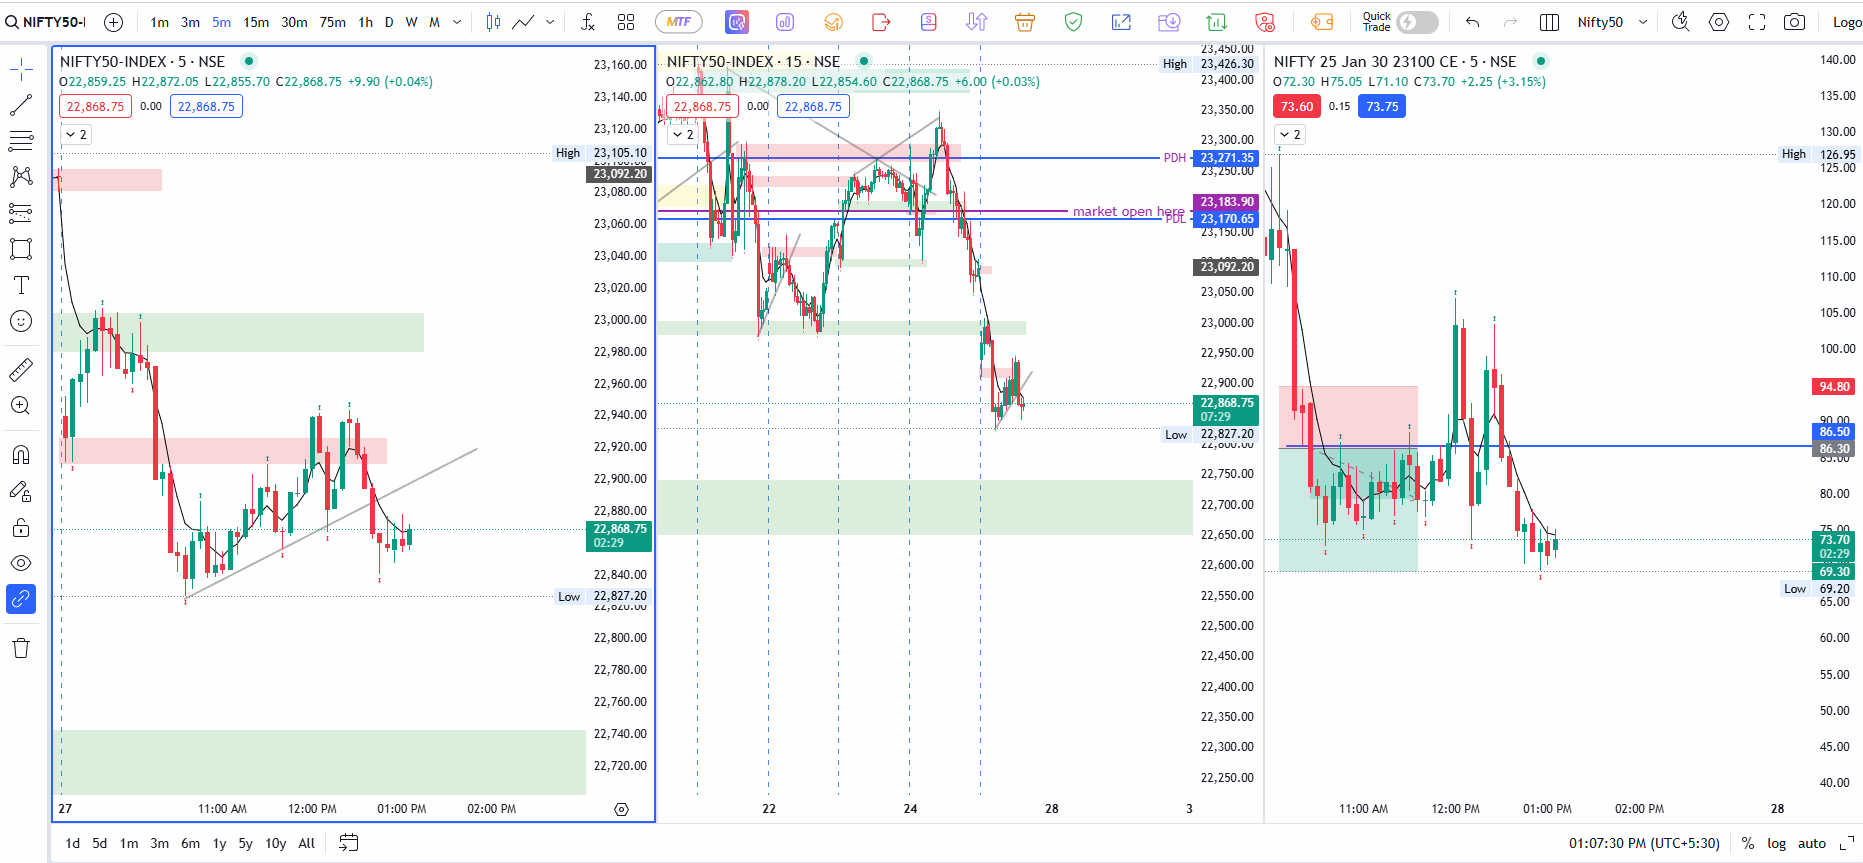1863x863 pixels.
Task: Expand the 5-minute chart indicators legend
Action: click(x=76, y=134)
